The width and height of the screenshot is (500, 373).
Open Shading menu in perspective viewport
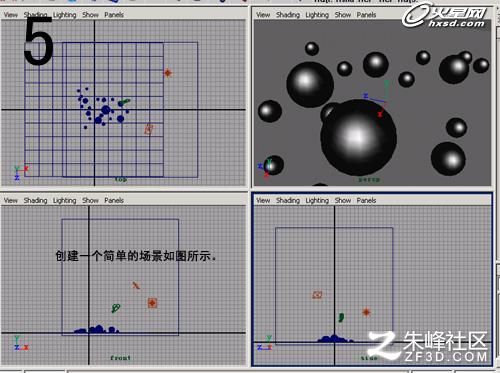click(288, 15)
